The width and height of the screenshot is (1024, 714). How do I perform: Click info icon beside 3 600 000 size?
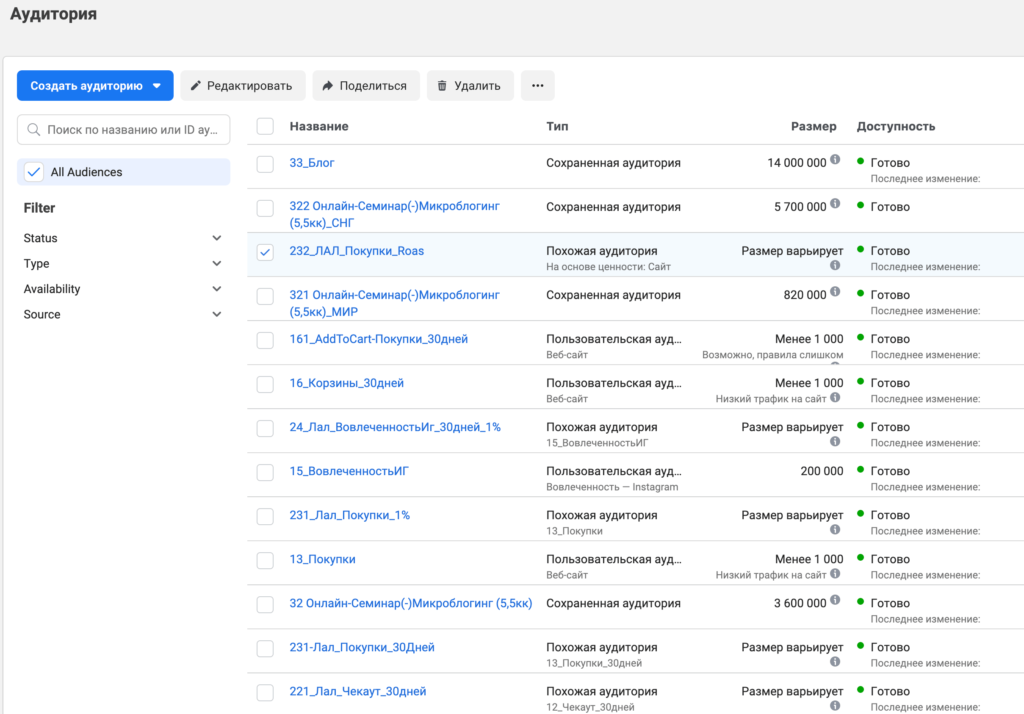835,602
